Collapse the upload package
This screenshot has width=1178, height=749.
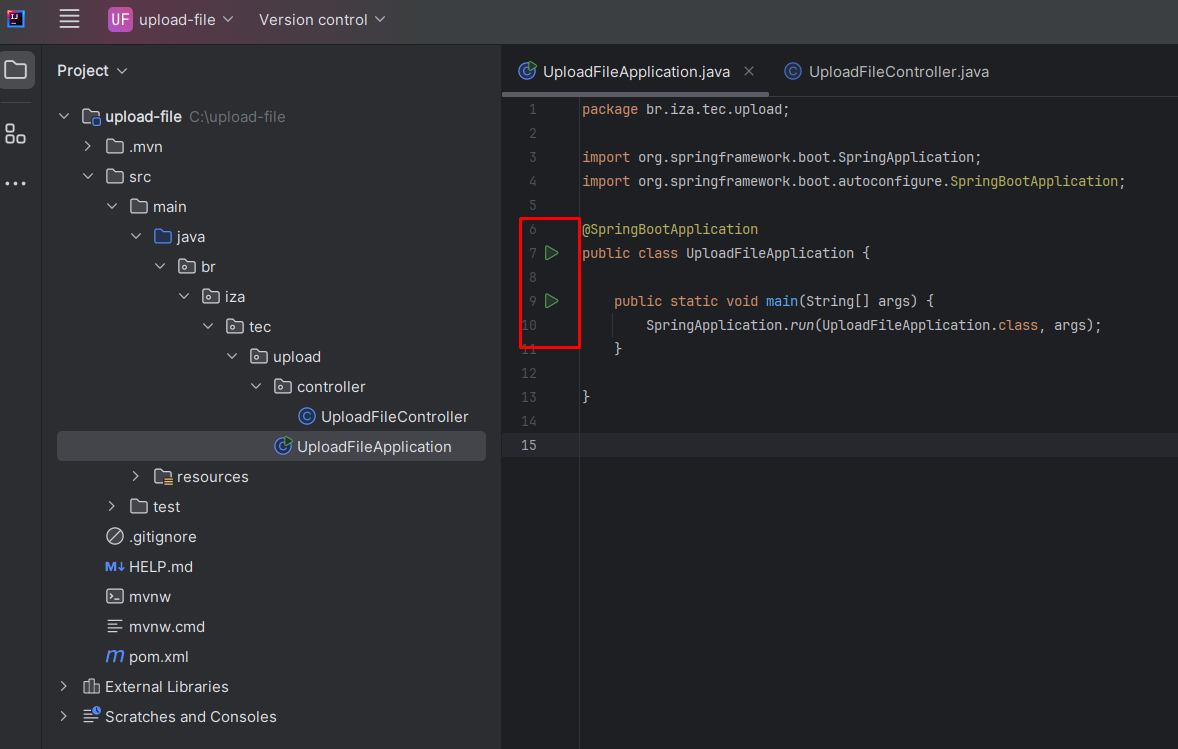232,357
